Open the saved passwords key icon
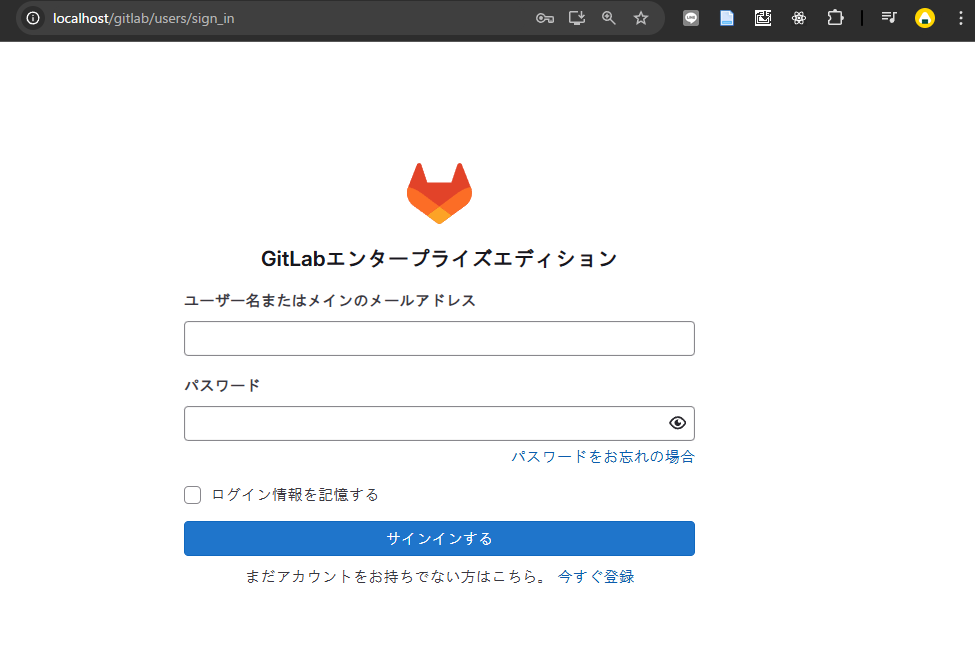Screen dimensions: 975x654 pos(545,18)
